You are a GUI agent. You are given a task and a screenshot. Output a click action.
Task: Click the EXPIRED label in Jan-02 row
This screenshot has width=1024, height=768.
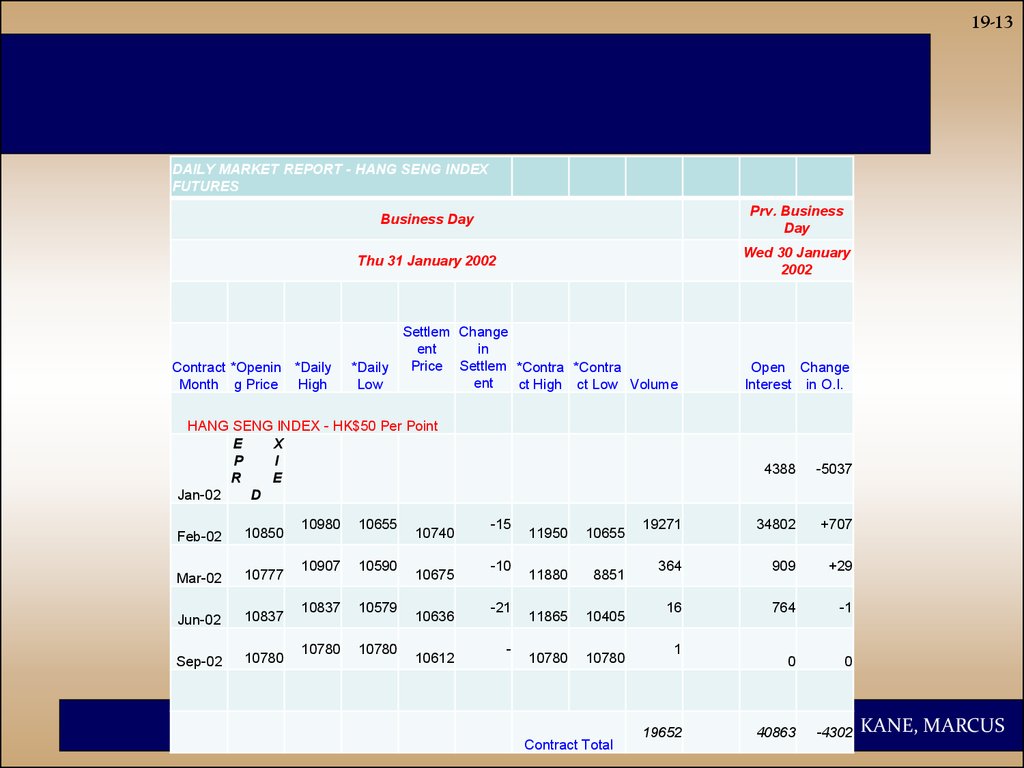click(257, 469)
